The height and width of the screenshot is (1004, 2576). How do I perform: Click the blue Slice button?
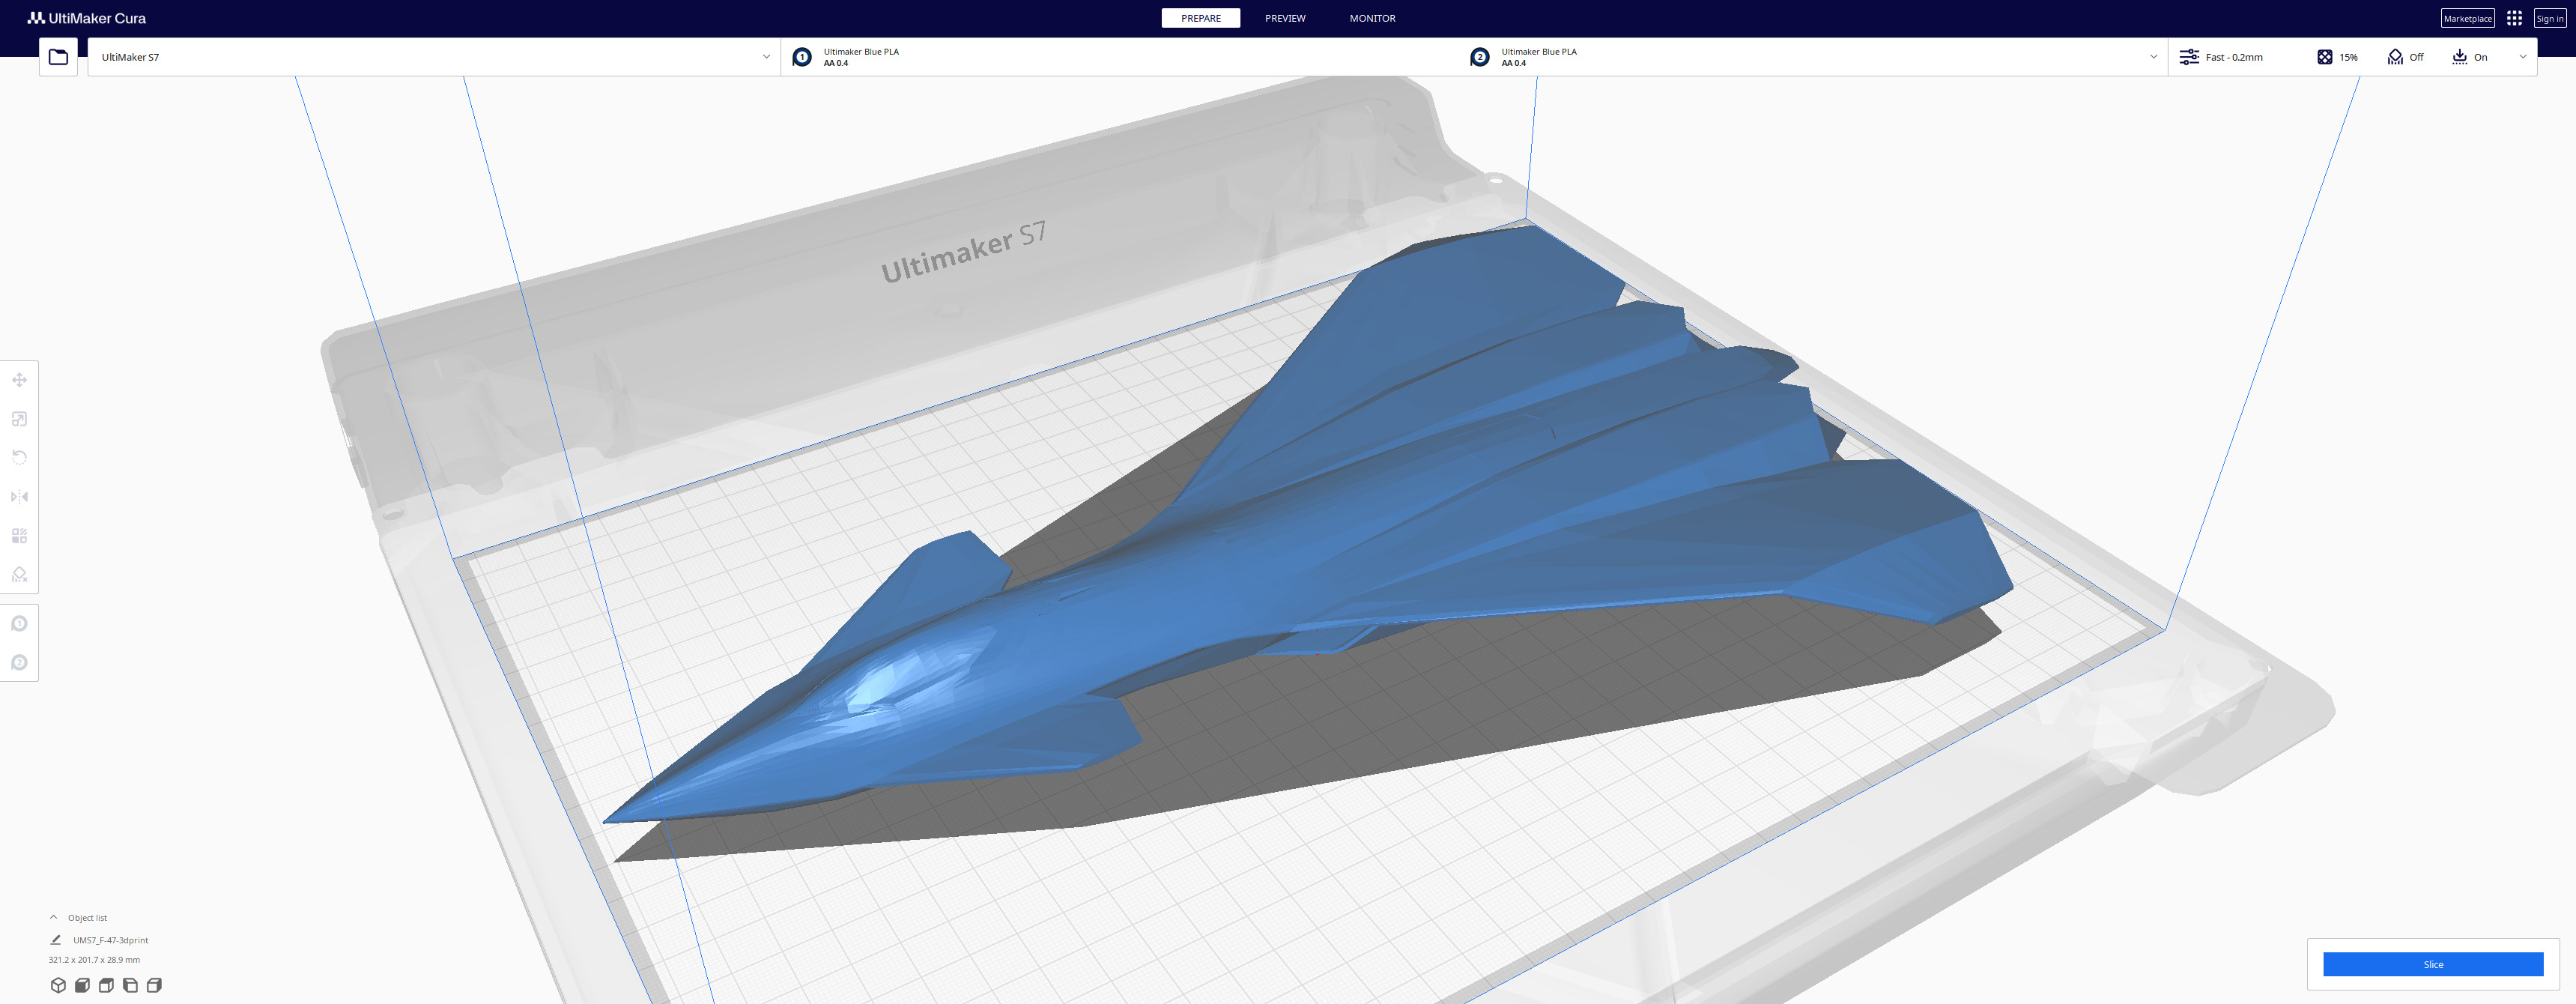coord(2432,964)
